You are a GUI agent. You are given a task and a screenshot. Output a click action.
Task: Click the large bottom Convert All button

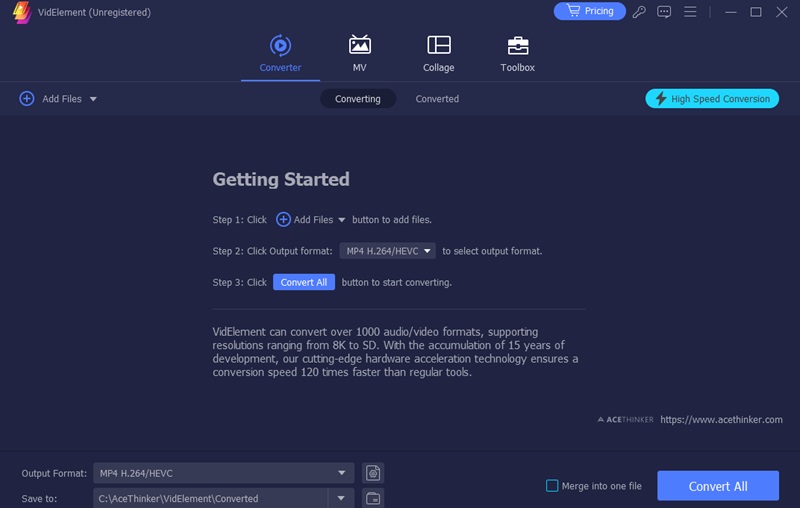[718, 486]
